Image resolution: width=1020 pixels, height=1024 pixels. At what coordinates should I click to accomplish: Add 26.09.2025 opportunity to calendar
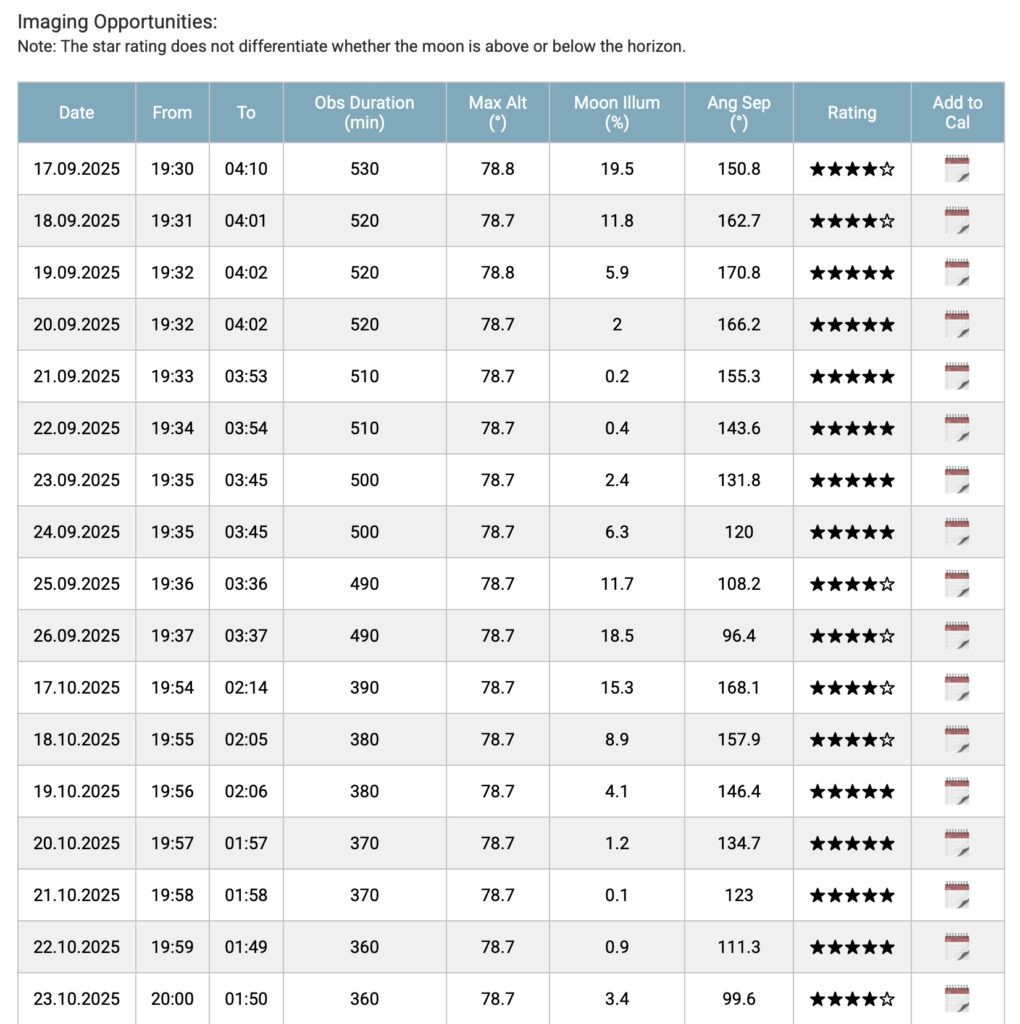[957, 636]
